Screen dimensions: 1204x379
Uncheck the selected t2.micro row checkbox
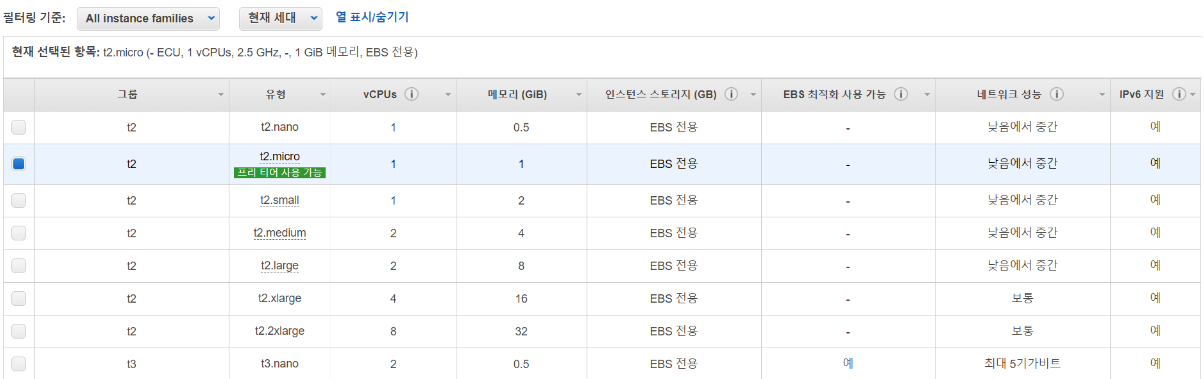[19, 164]
